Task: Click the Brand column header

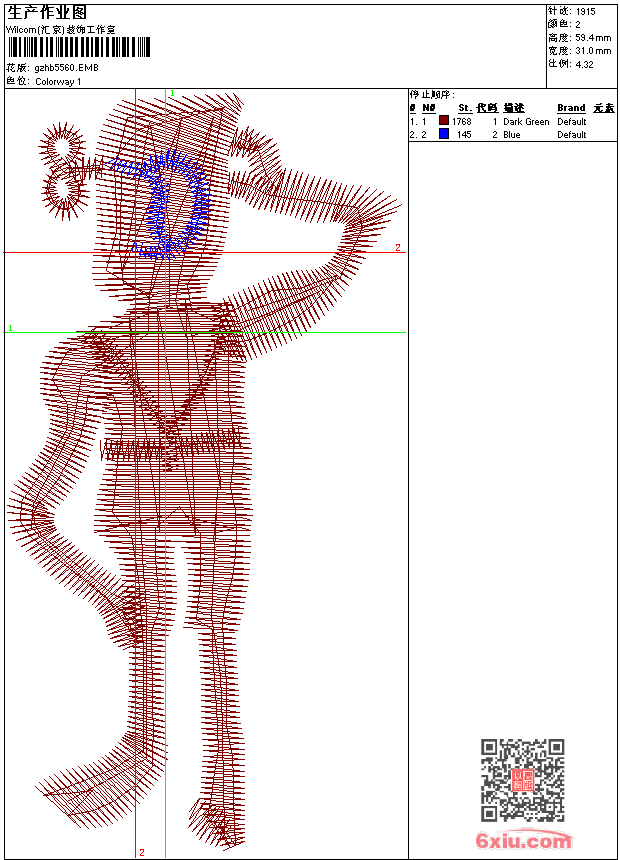Action: (x=571, y=108)
